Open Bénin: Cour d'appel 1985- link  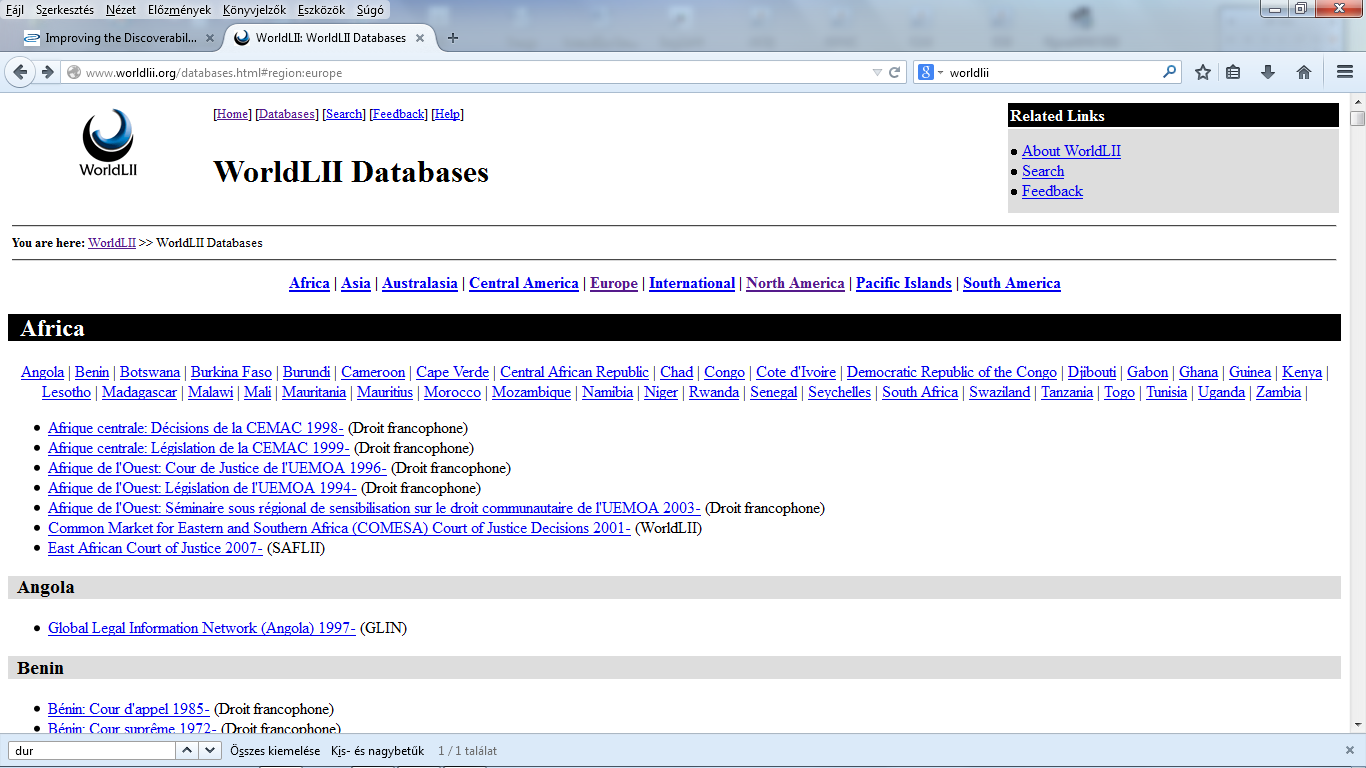(129, 709)
